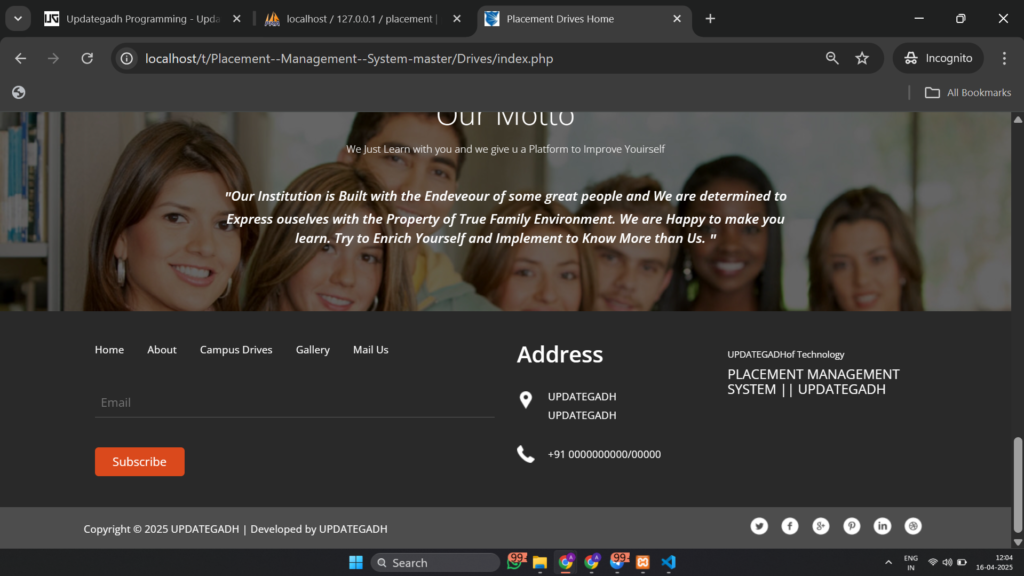The image size is (1024, 576).
Task: Open Visual Studio Code from the taskbar
Action: pyautogui.click(x=668, y=562)
